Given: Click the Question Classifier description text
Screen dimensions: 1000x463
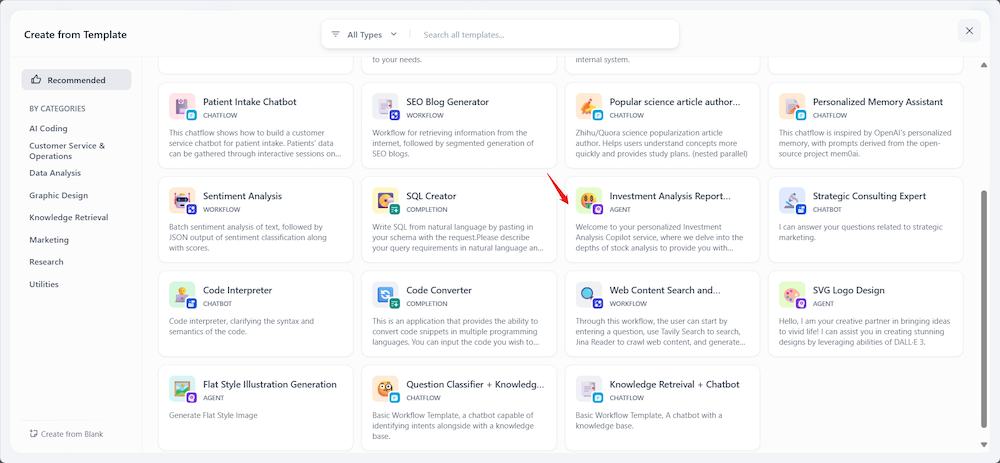Looking at the screenshot, I should 453,426.
